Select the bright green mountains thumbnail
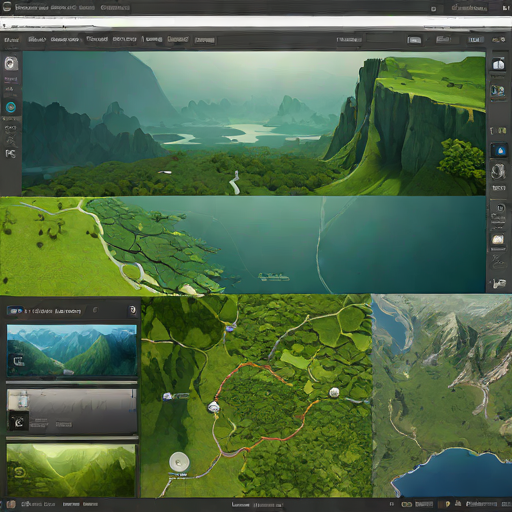 (x=71, y=470)
